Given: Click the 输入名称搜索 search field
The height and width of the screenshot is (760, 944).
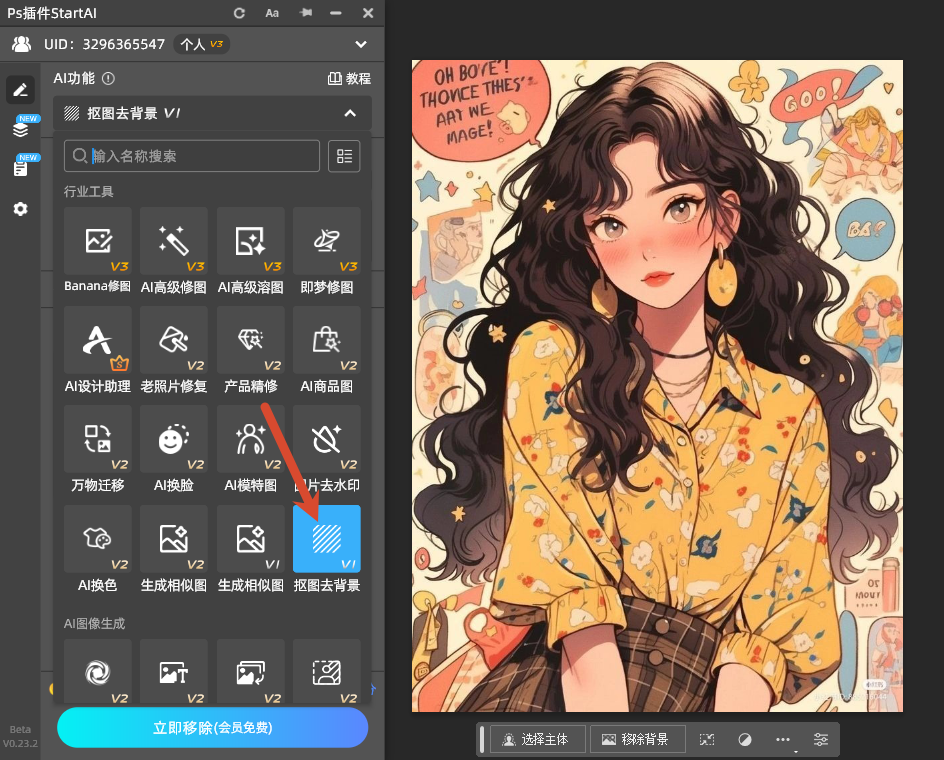Looking at the screenshot, I should click(x=200, y=156).
